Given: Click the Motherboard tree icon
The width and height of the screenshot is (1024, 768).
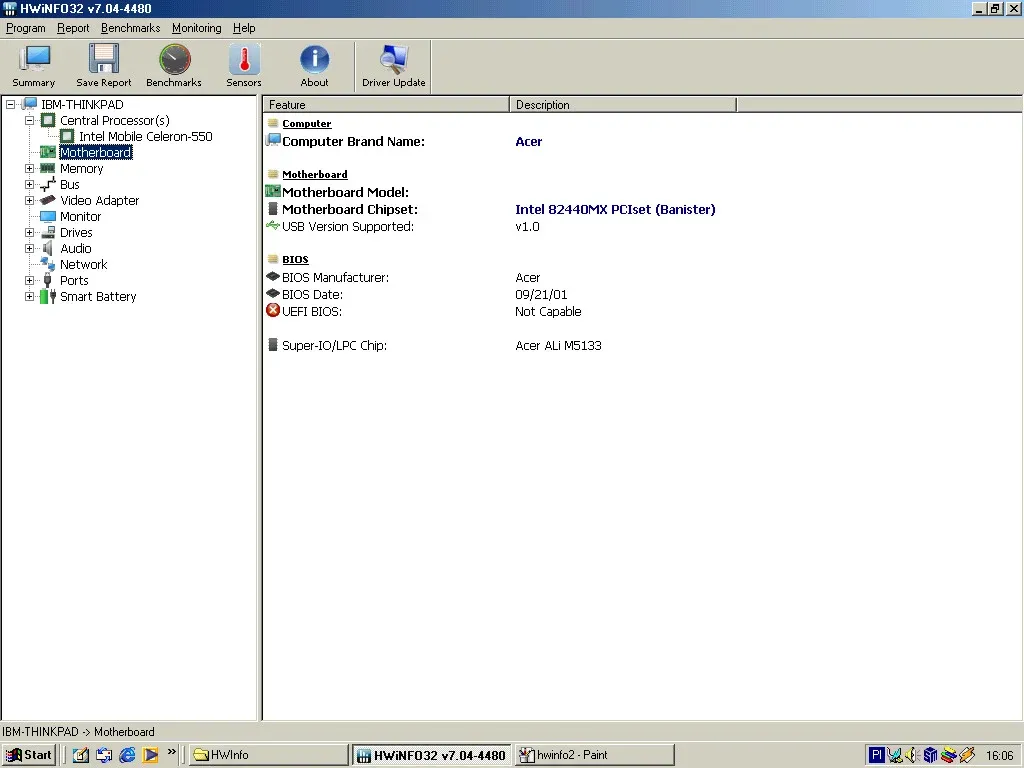Looking at the screenshot, I should (x=48, y=152).
